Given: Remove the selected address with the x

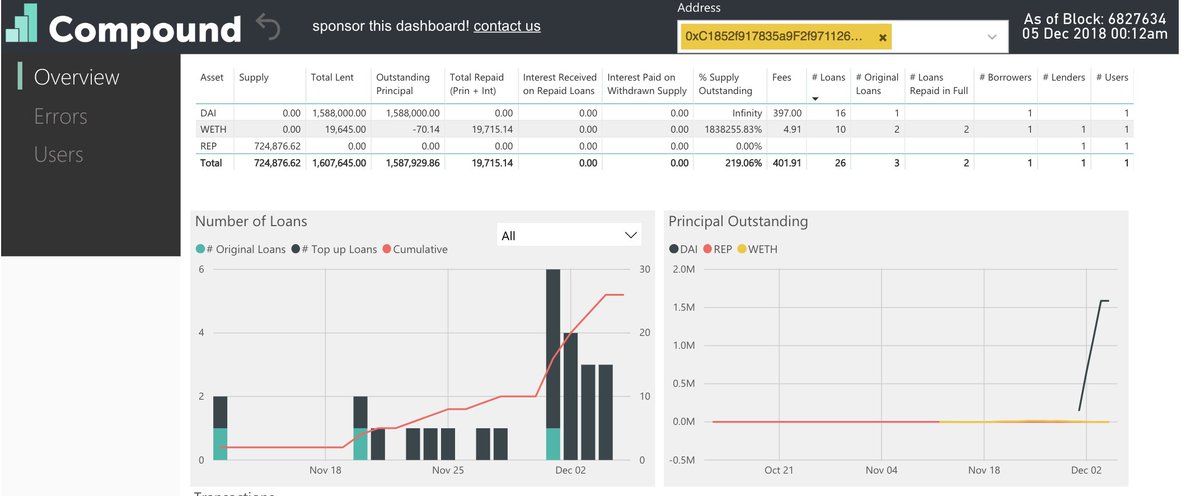Looking at the screenshot, I should pos(883,37).
